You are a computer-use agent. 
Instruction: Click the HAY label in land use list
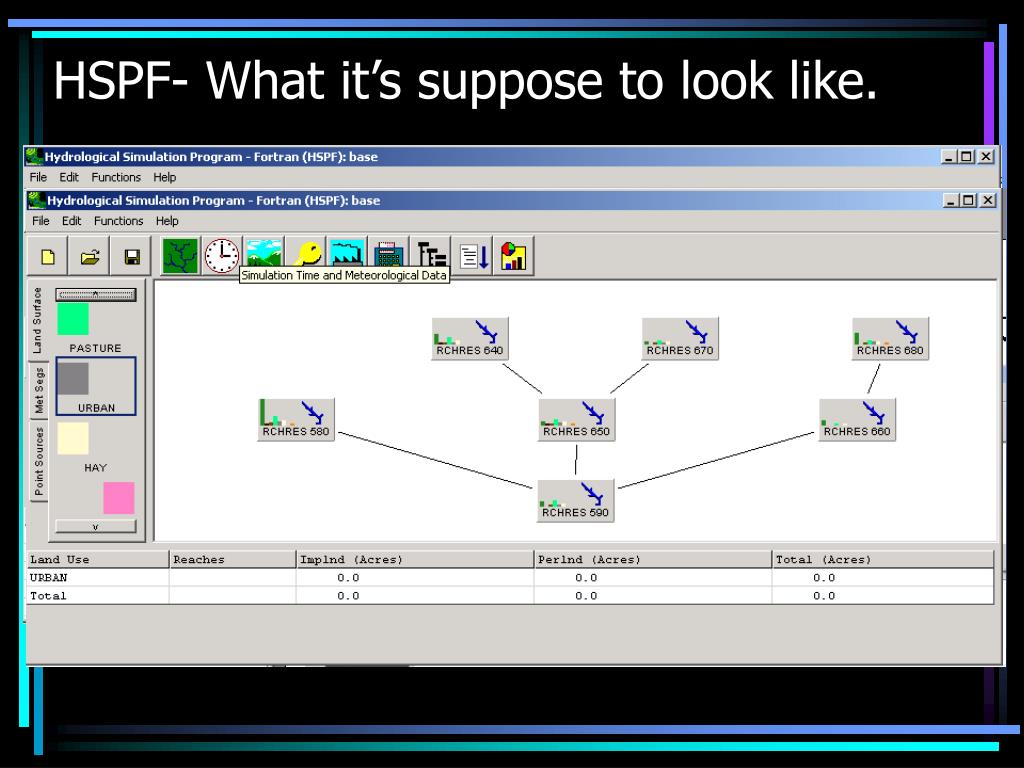95,468
